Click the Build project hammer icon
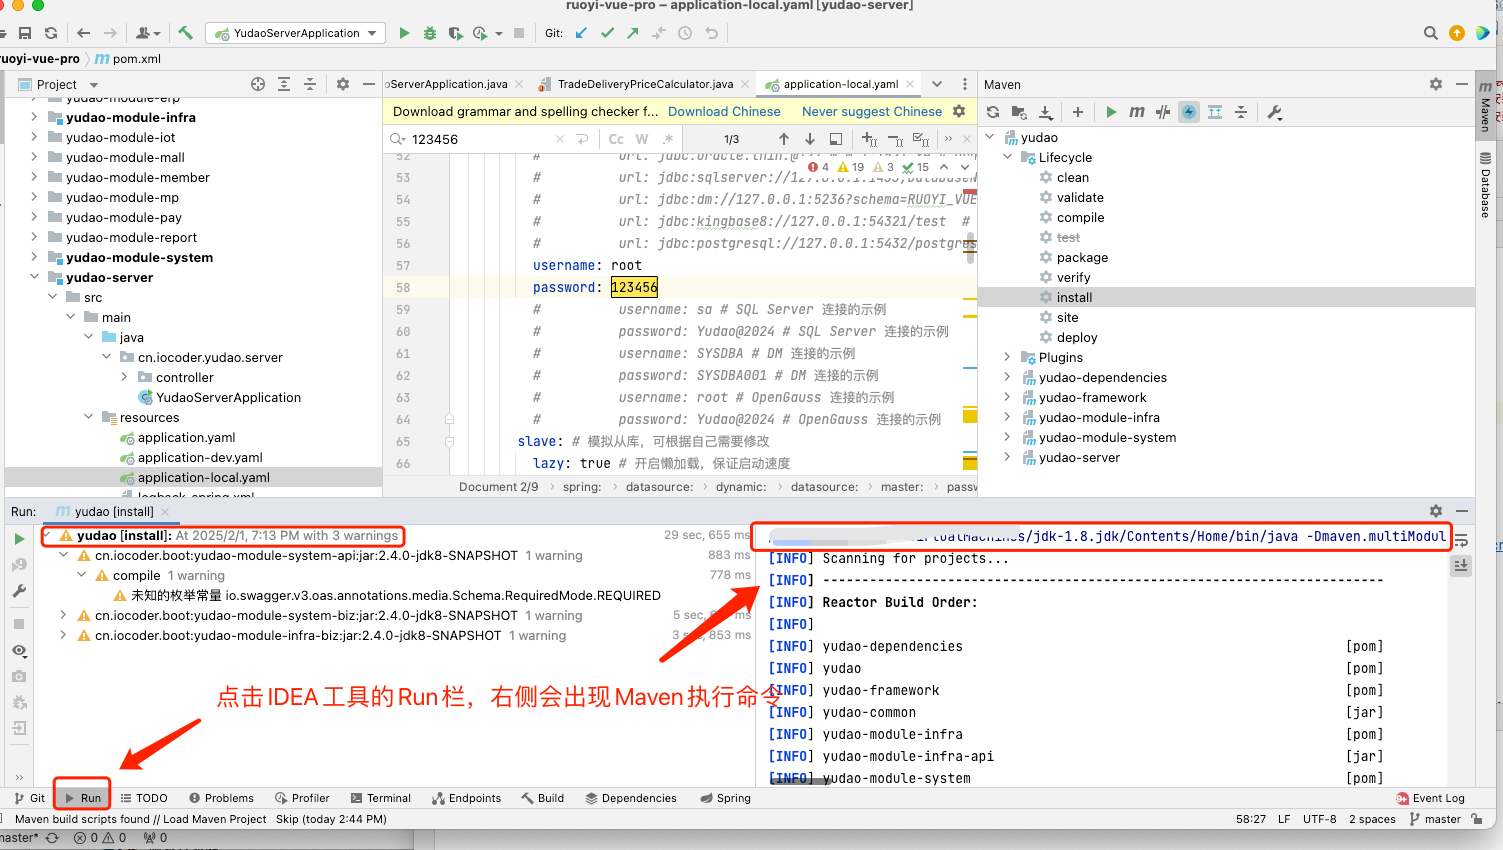 coord(185,33)
